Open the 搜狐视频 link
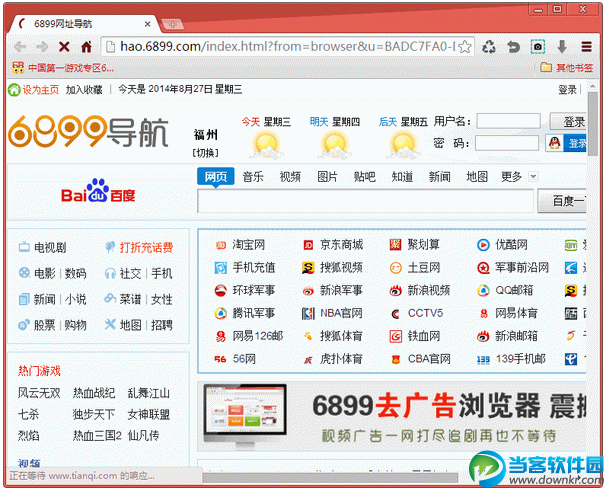This screenshot has width=605, height=494. coord(341,267)
